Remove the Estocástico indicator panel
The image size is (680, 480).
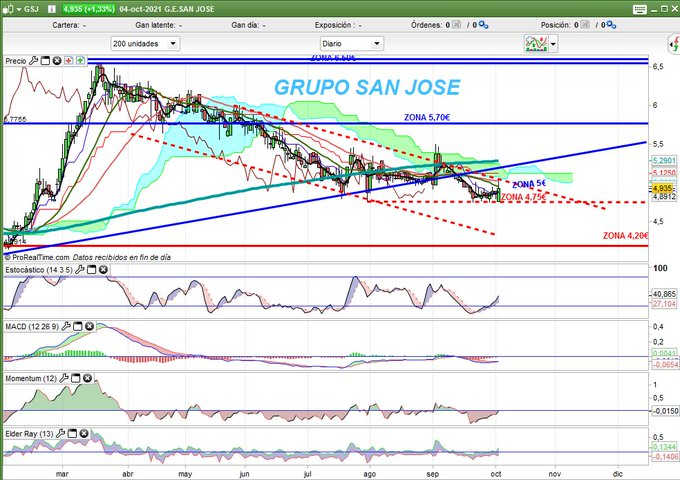[103, 270]
